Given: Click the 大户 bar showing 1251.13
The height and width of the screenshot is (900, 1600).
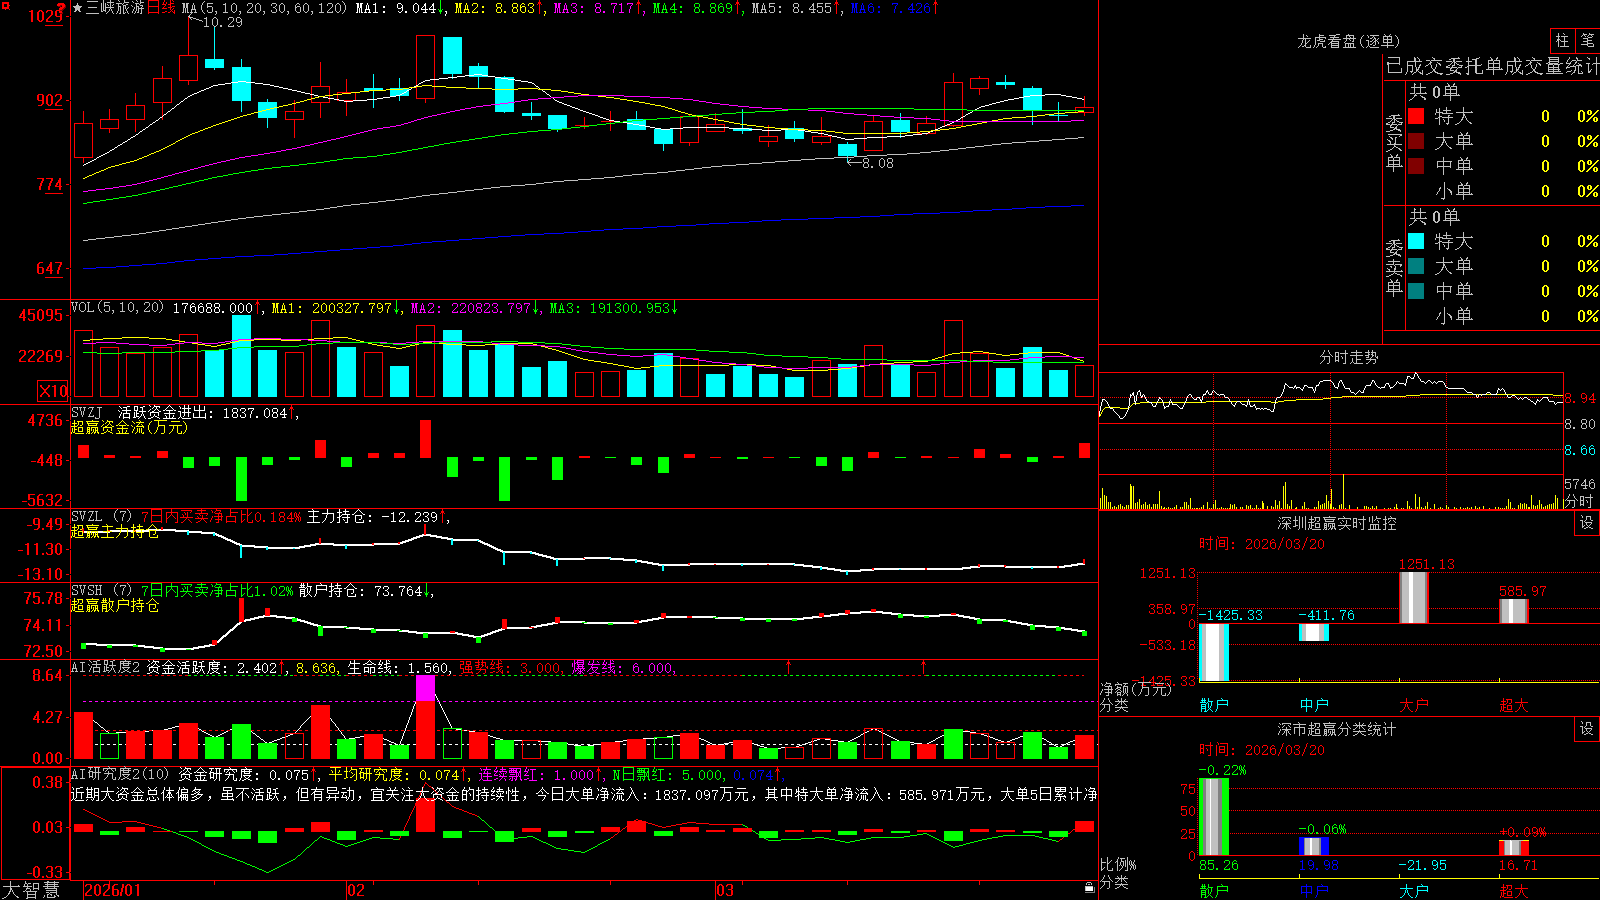Looking at the screenshot, I should point(1414,598).
